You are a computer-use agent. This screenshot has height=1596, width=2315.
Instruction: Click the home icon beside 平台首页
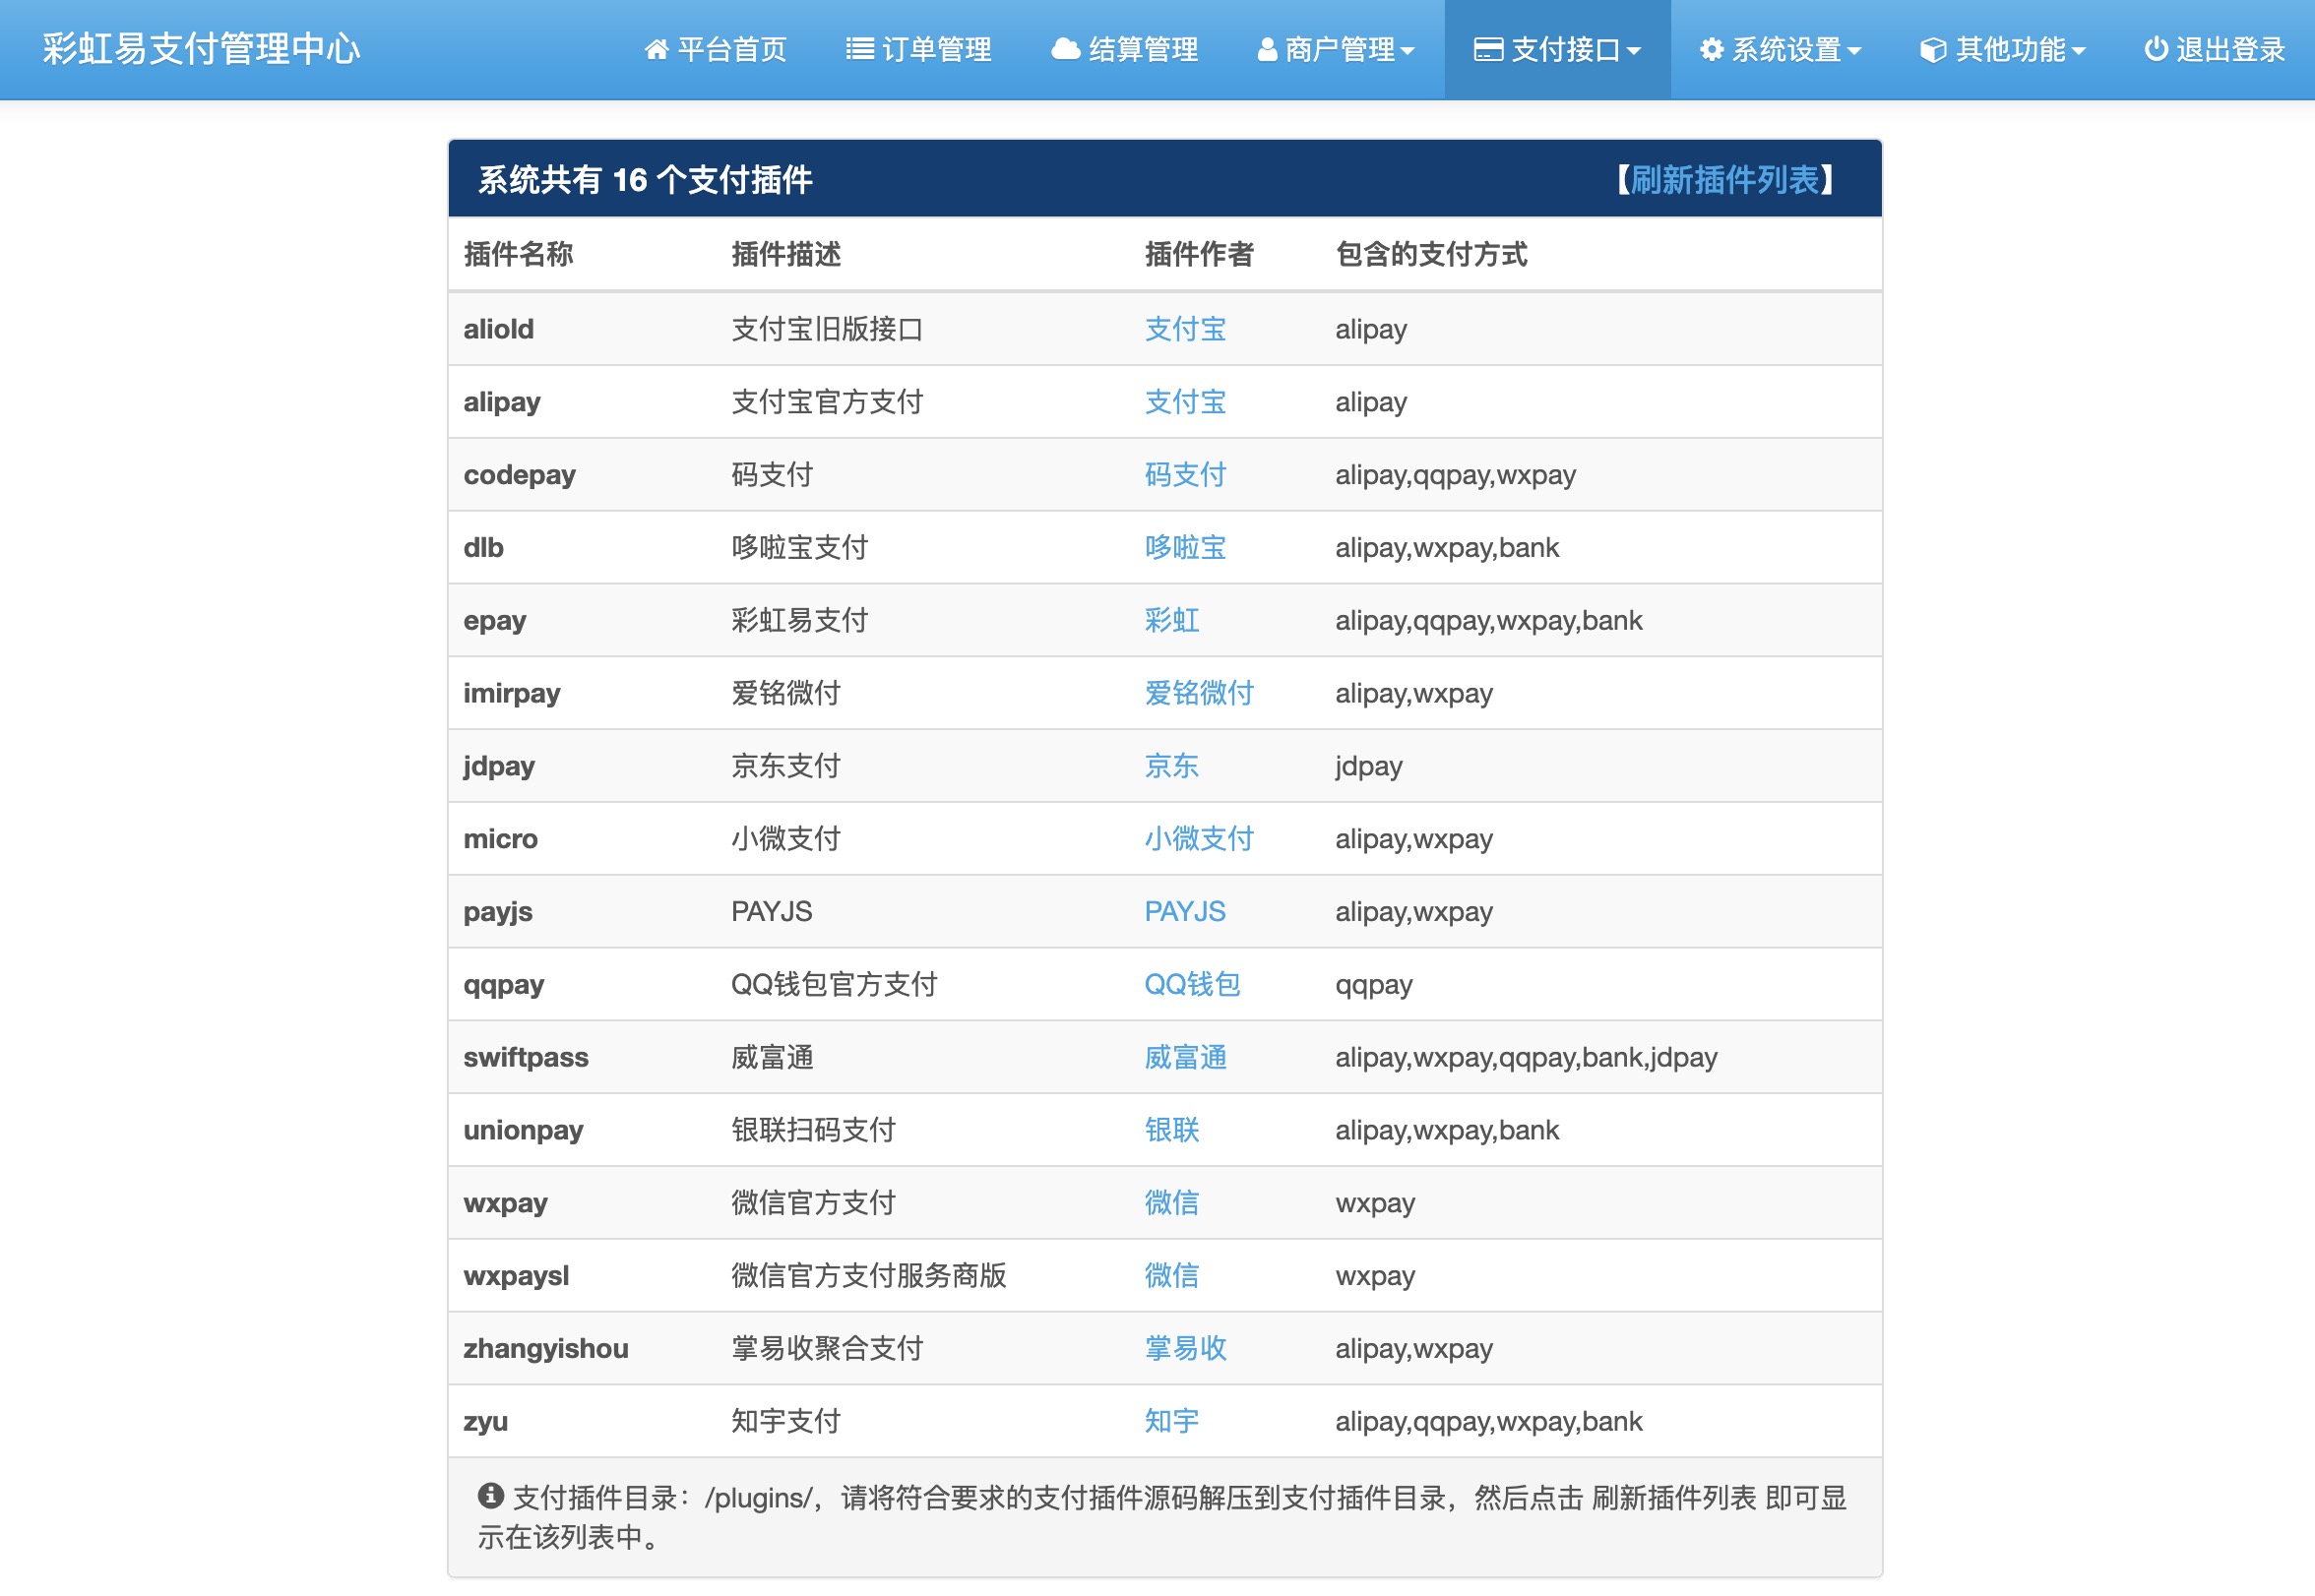coord(656,49)
